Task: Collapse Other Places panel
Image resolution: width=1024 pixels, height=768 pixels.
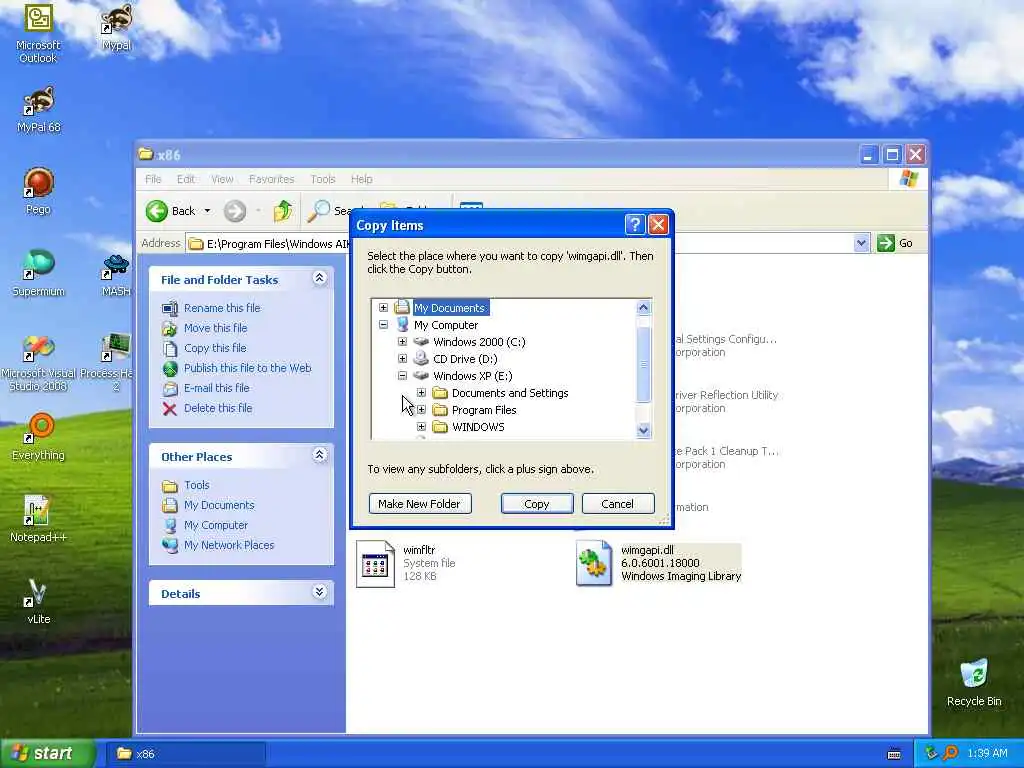Action: point(319,455)
